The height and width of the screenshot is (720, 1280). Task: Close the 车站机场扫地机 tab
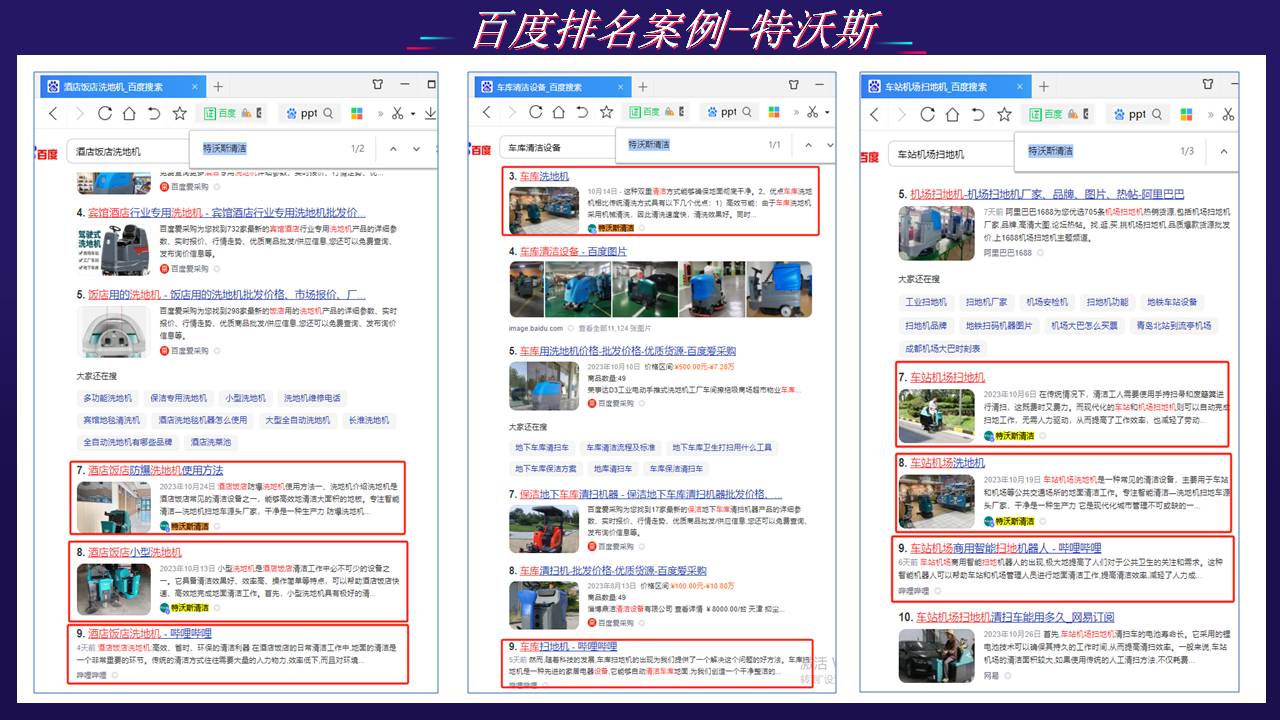(x=1019, y=87)
